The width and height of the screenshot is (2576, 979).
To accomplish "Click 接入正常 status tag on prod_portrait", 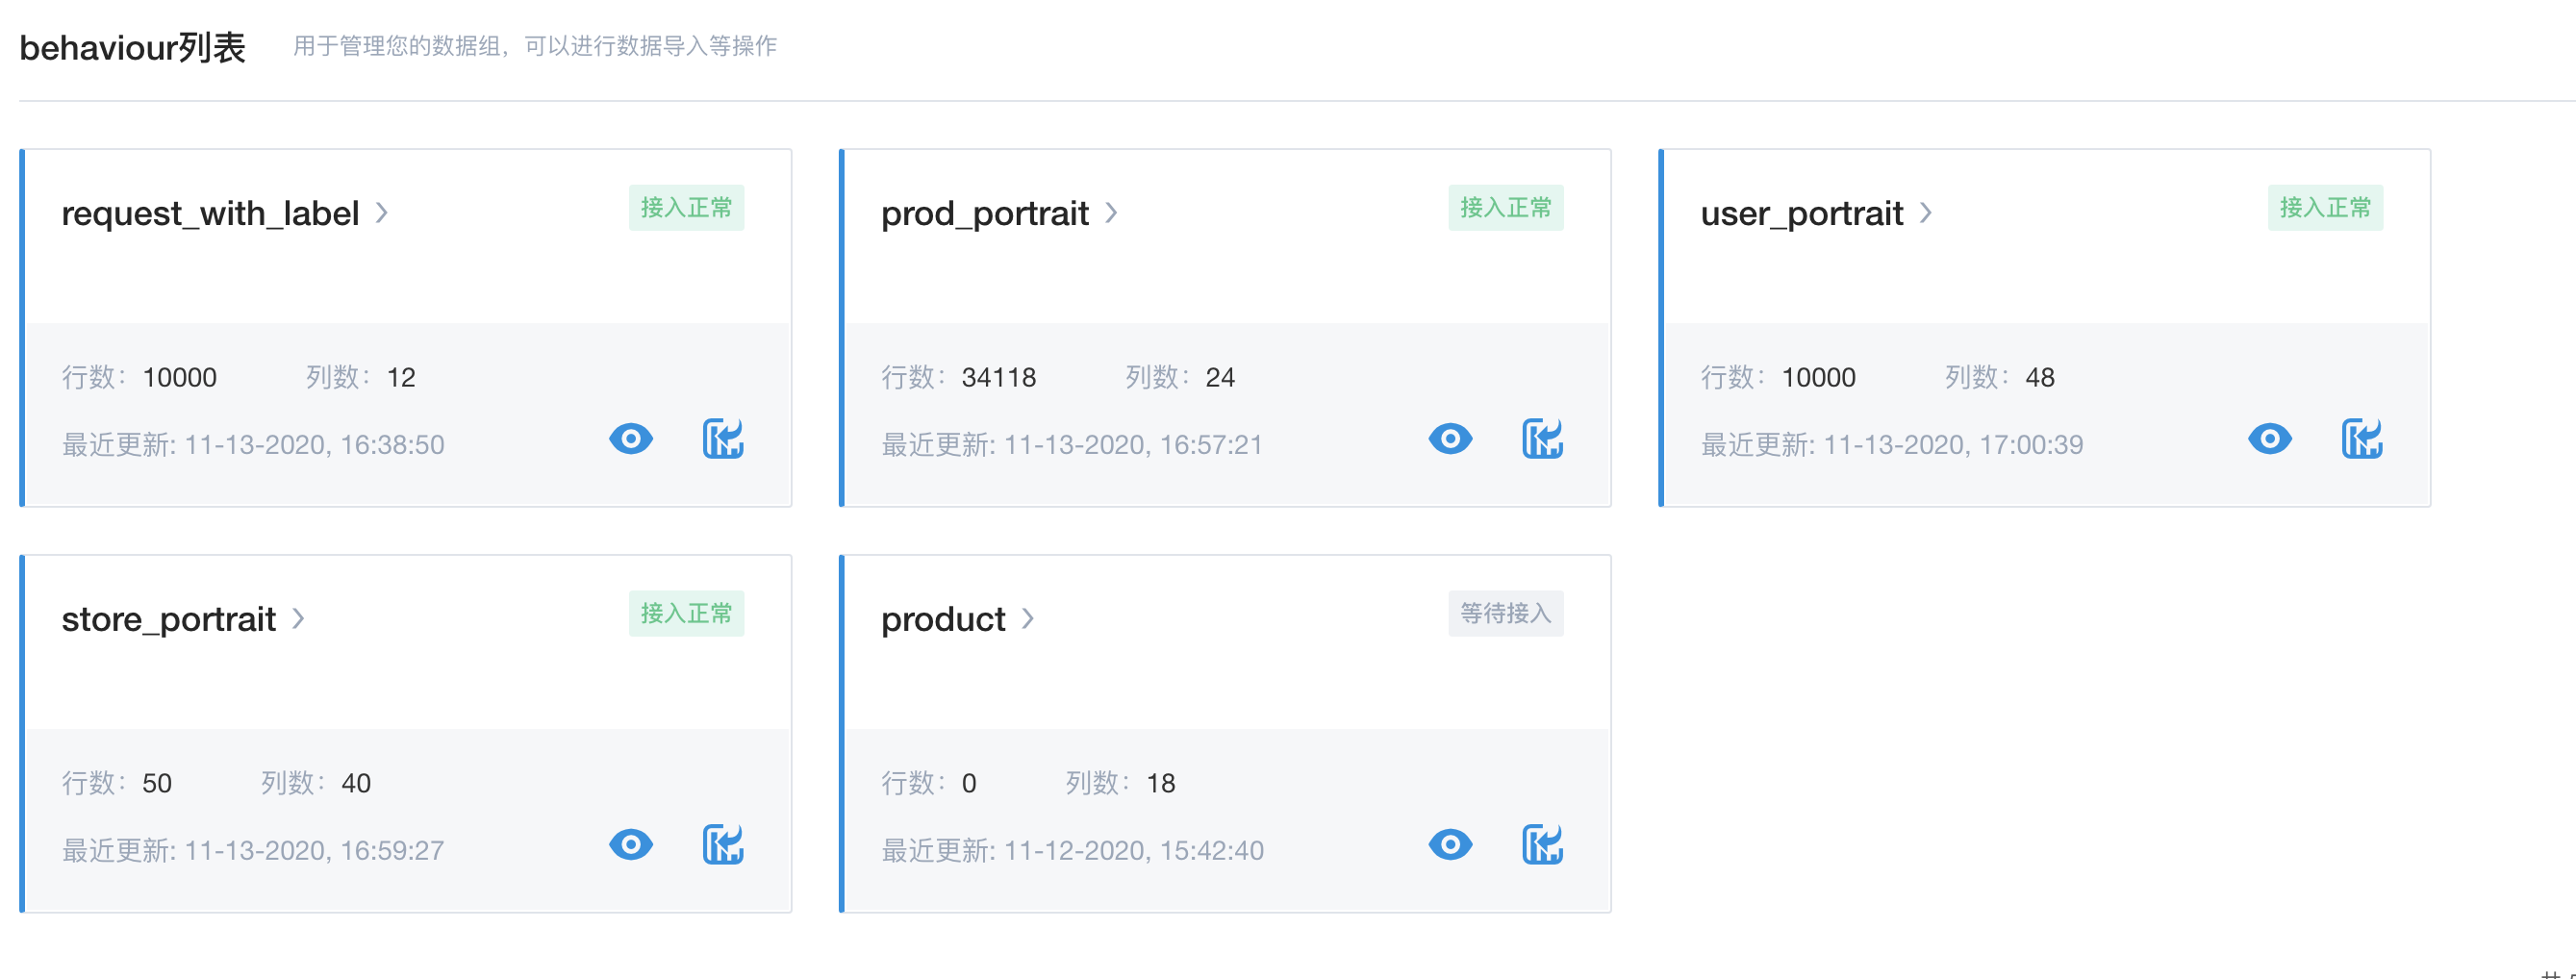I will click(x=1506, y=208).
